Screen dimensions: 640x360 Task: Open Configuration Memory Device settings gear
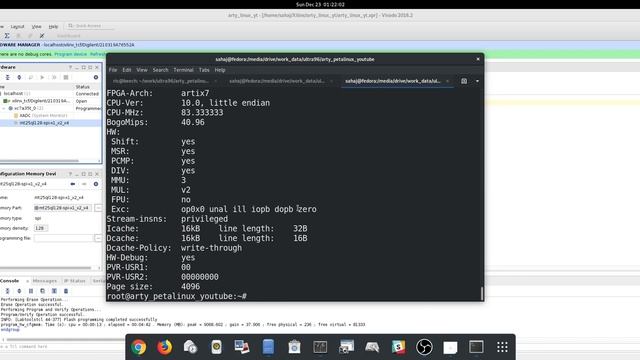coord(96,184)
